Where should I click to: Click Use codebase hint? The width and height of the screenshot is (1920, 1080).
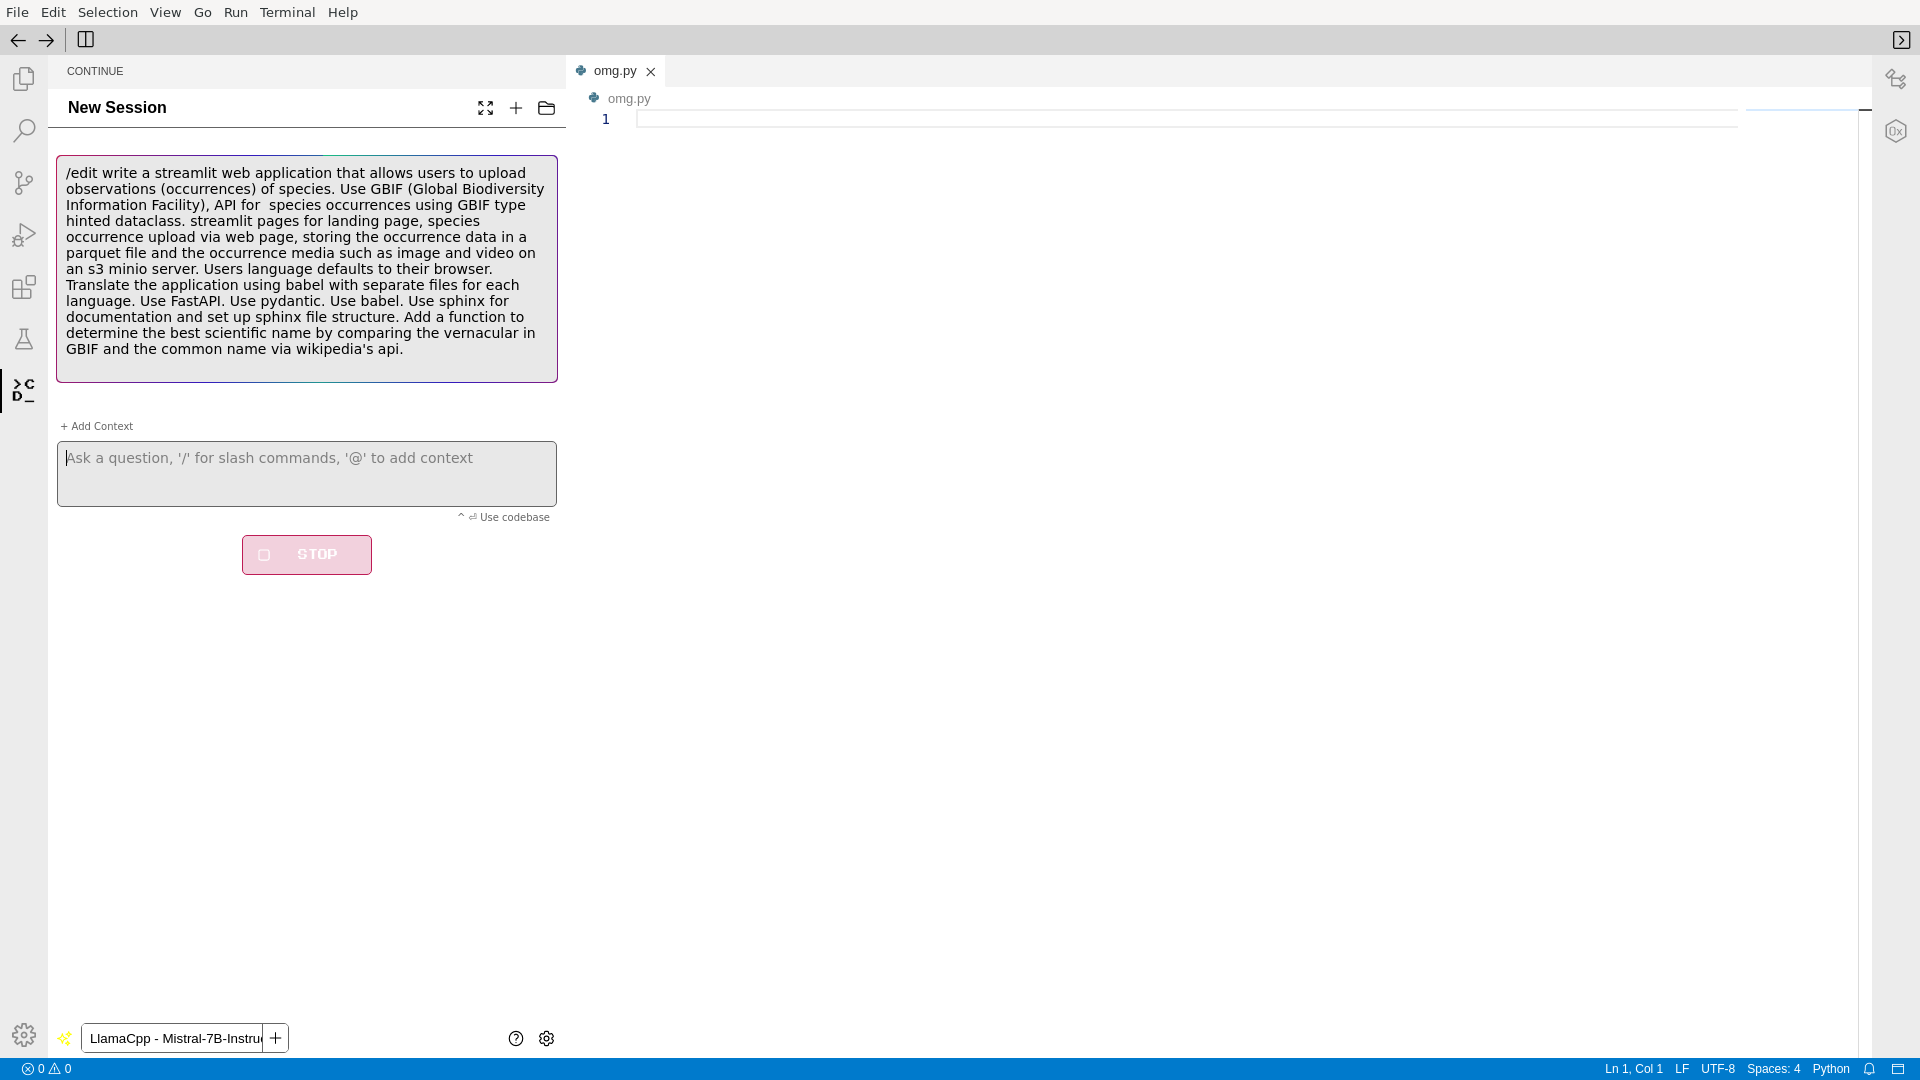pos(504,517)
